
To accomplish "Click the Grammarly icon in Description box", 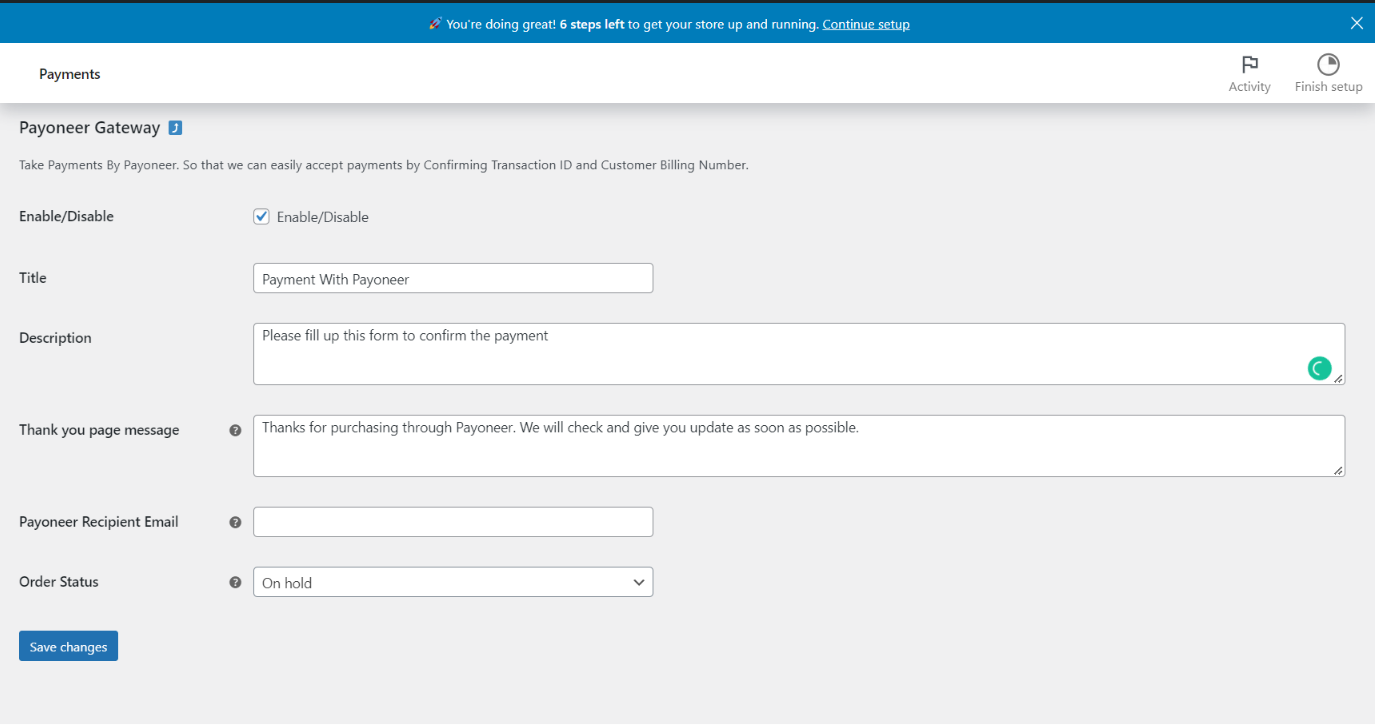I will [x=1319, y=369].
